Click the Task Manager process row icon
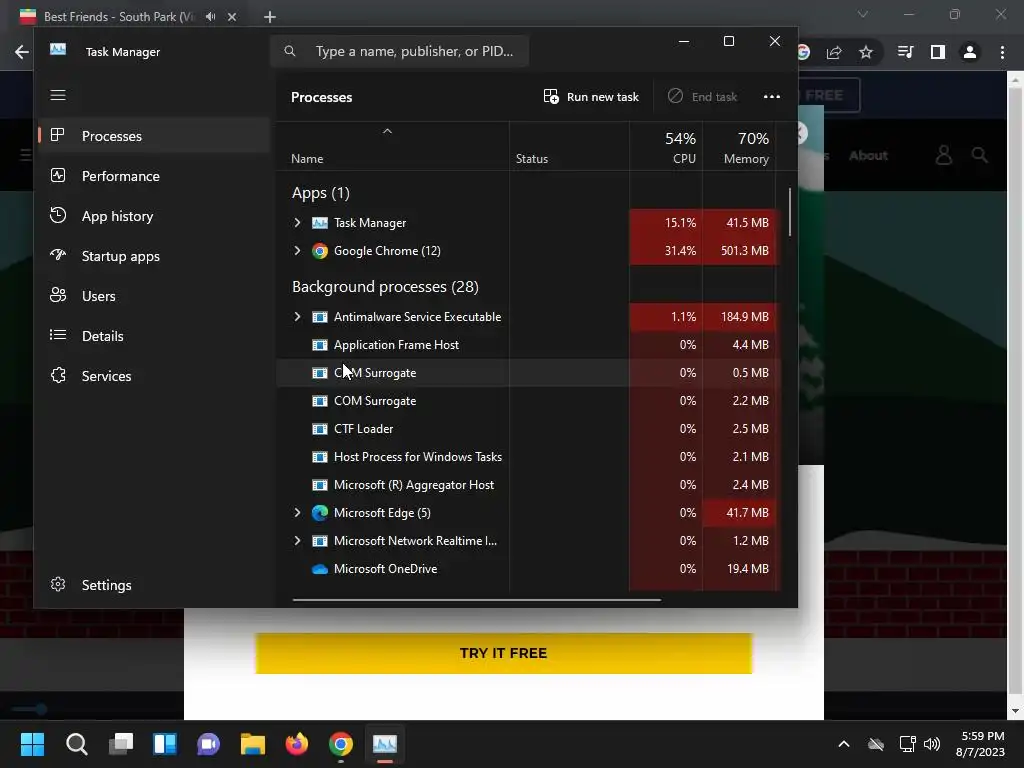The image size is (1024, 768). click(319, 223)
